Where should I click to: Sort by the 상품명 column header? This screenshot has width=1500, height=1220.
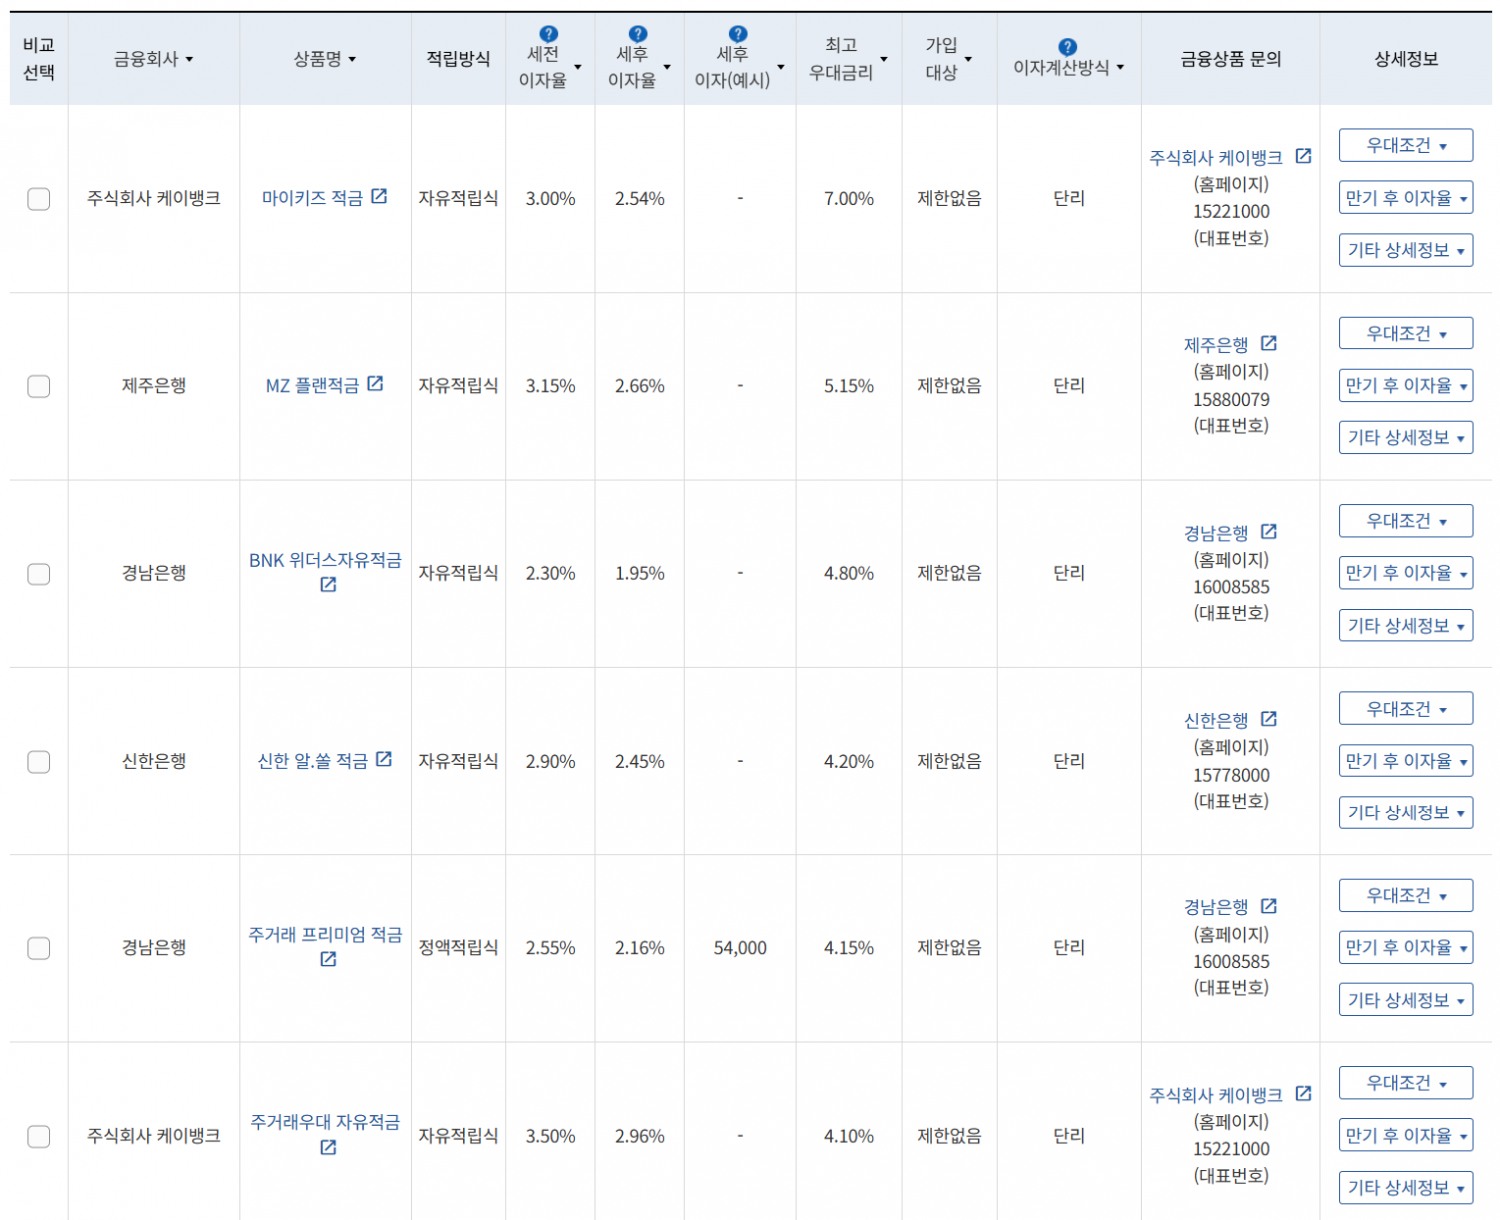324,59
